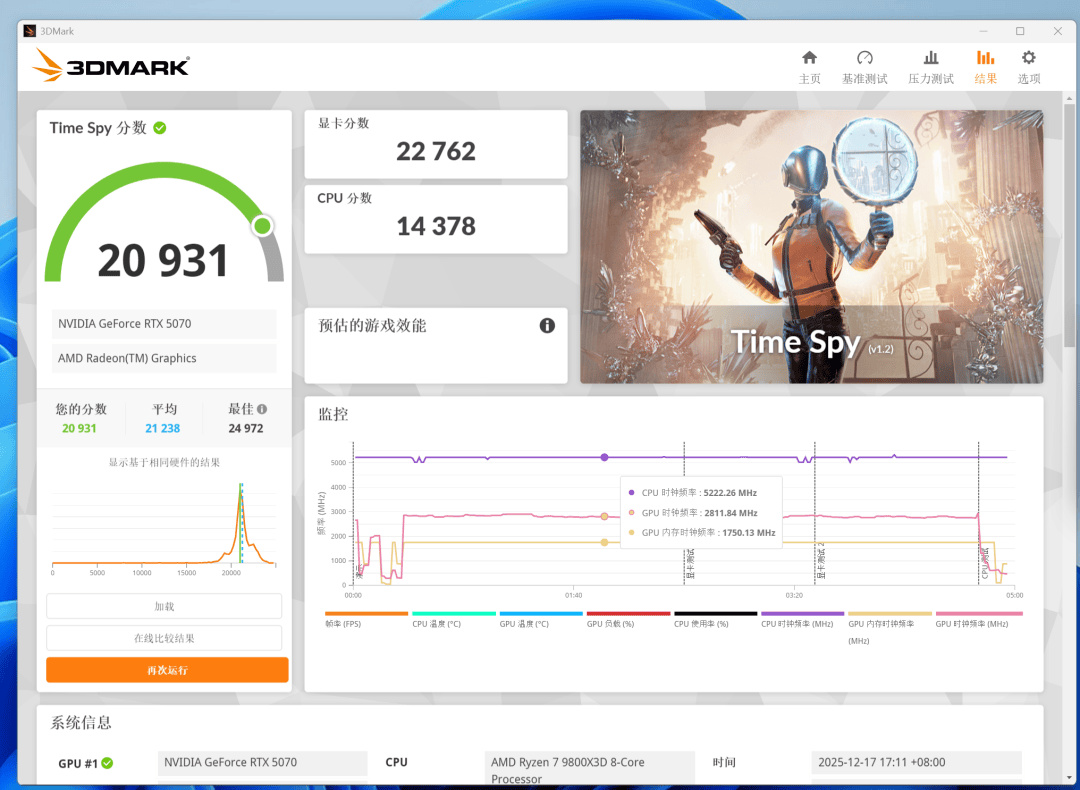
Task: Click the green knob on the score gauge
Action: coord(262,226)
